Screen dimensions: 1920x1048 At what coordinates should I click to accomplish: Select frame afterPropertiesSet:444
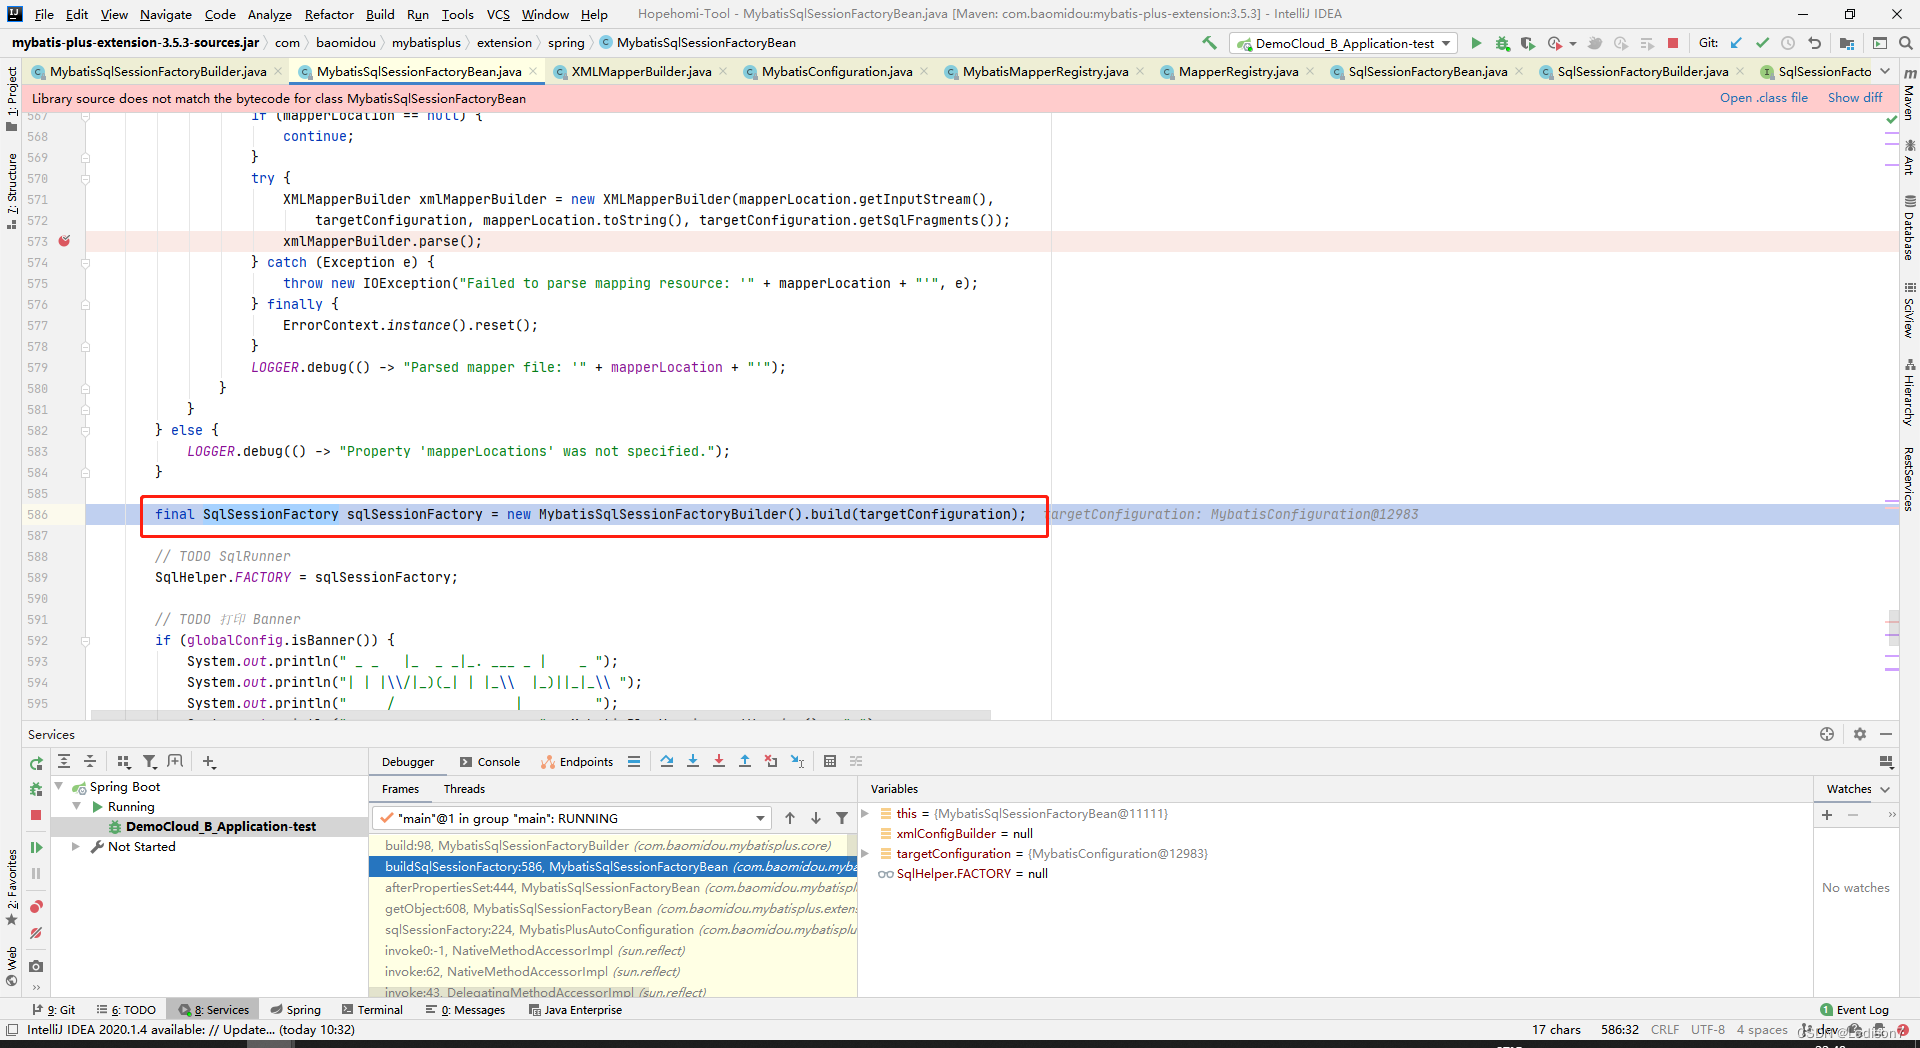coord(613,888)
